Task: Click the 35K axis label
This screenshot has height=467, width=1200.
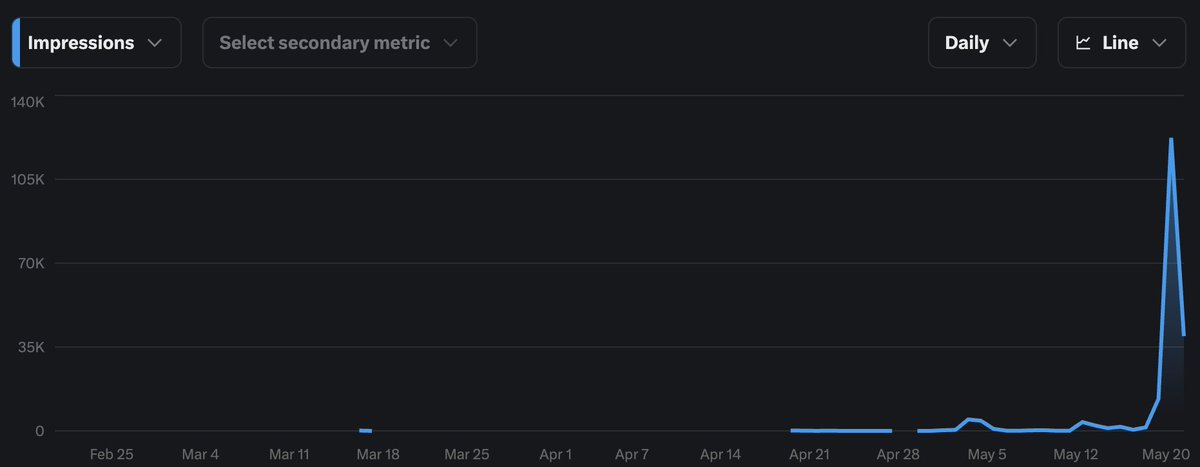Action: tap(29, 347)
